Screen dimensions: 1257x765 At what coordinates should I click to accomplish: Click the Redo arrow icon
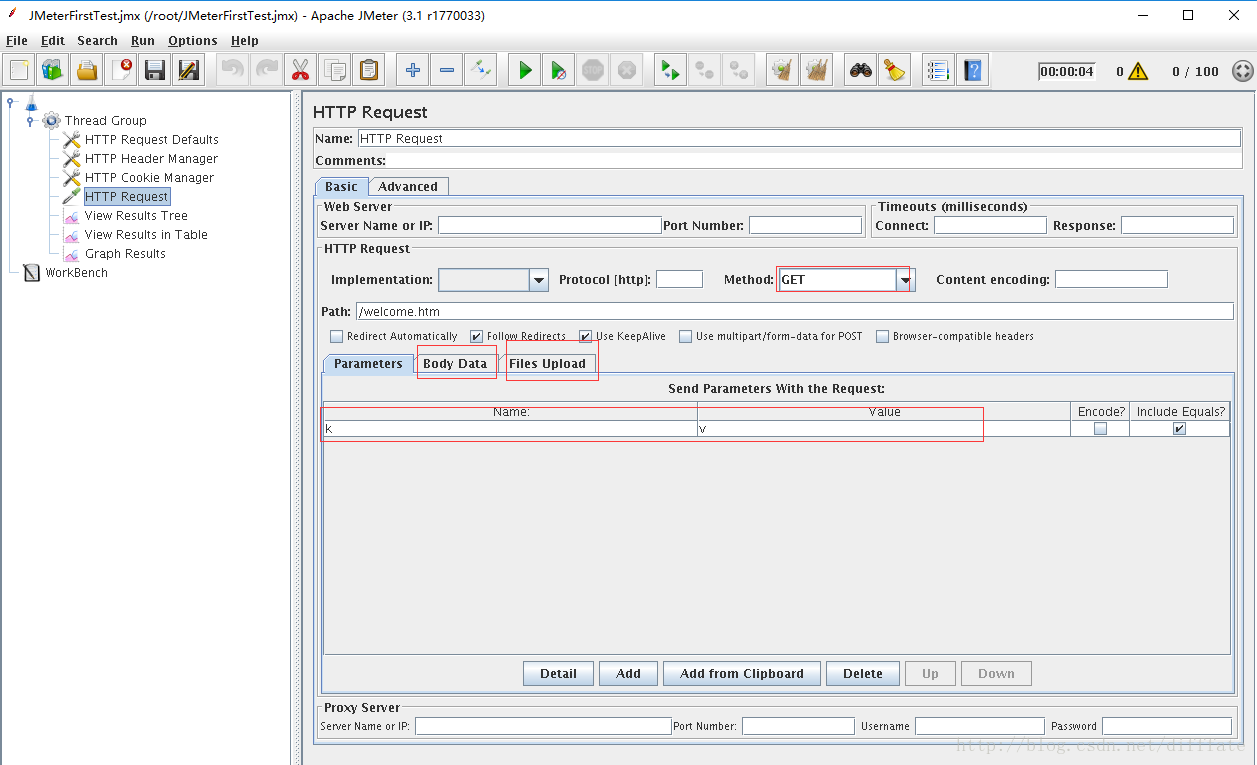coord(267,70)
